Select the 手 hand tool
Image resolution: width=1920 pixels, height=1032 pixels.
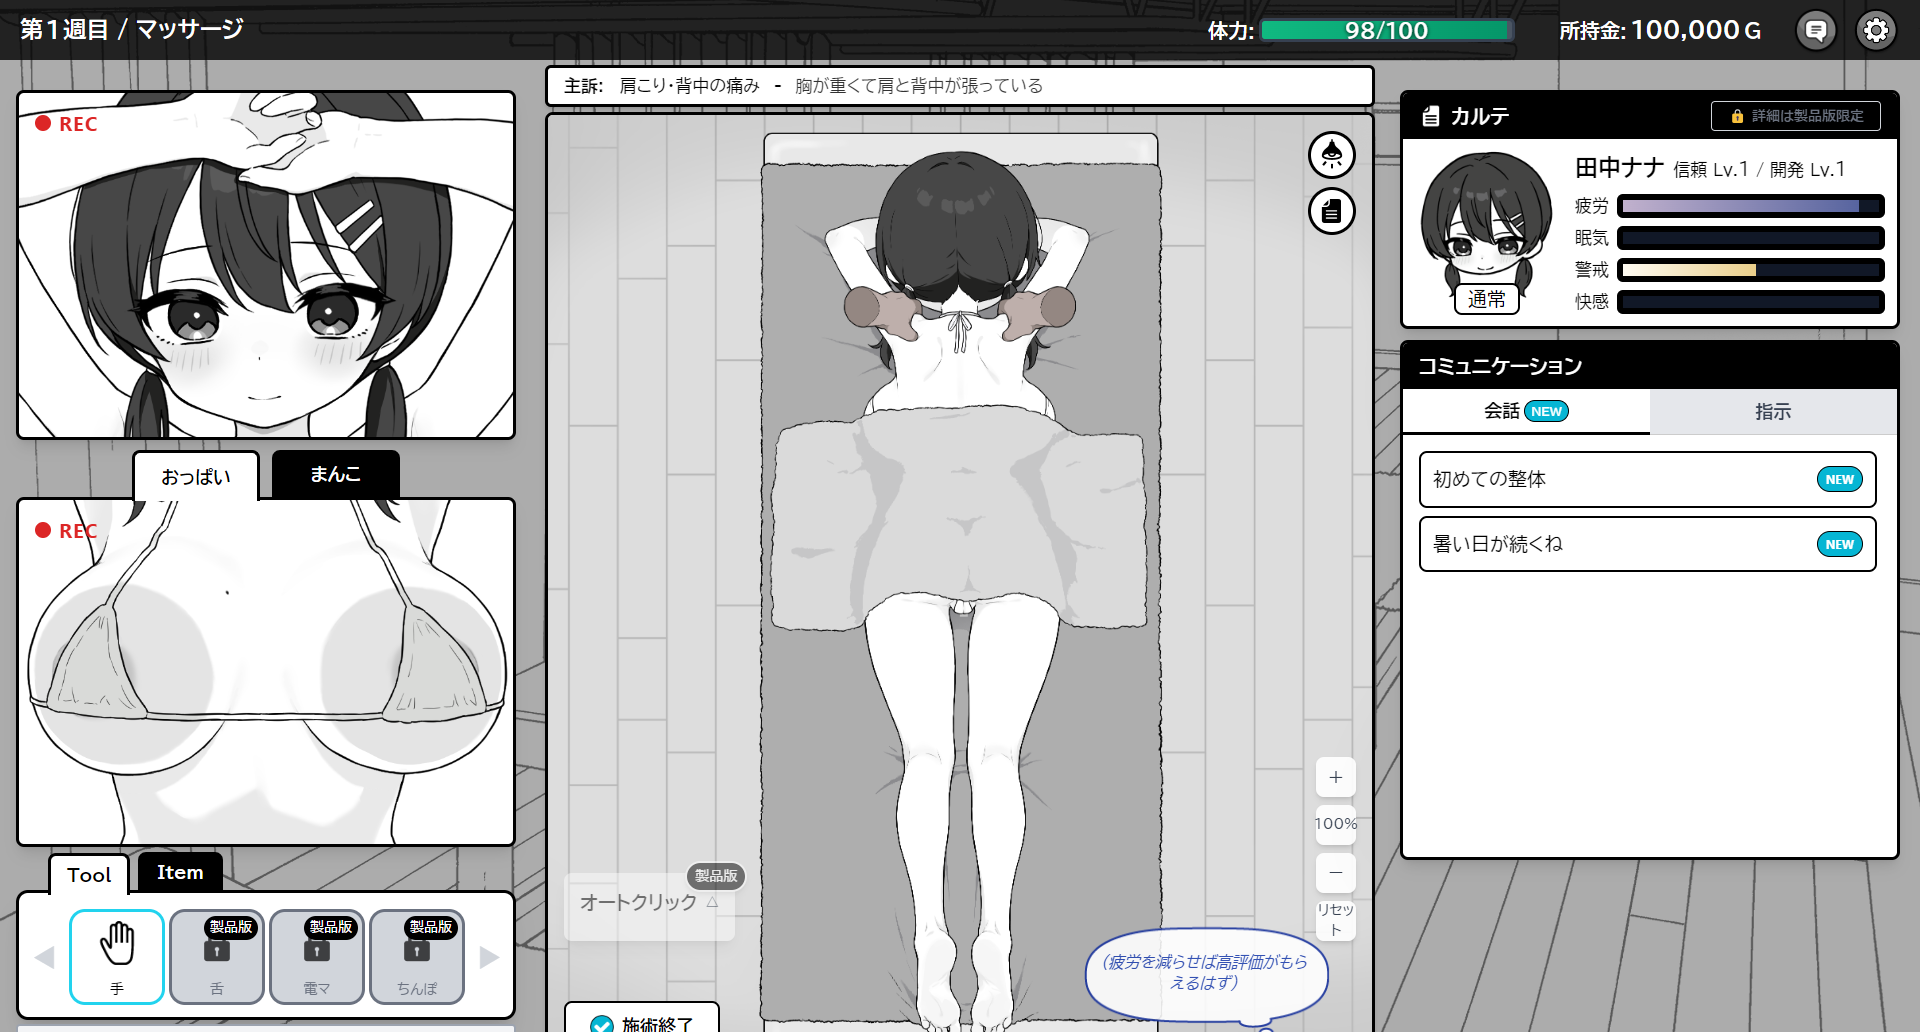[117, 956]
